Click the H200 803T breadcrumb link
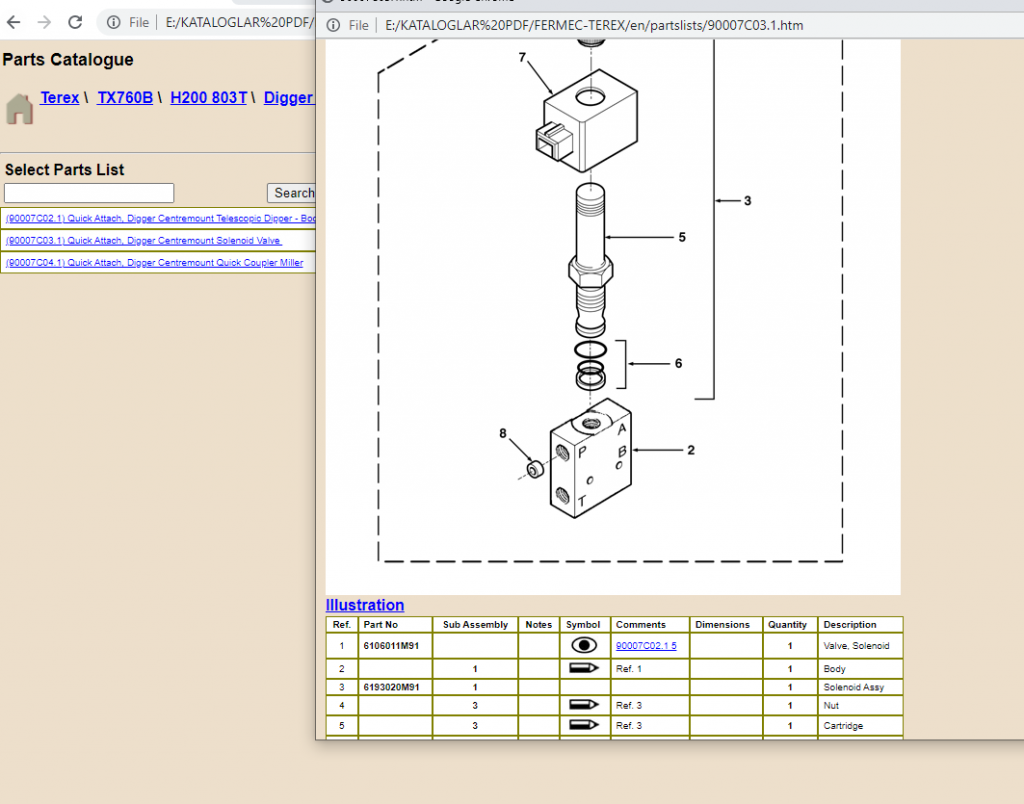This screenshot has height=804, width=1024. (x=208, y=97)
